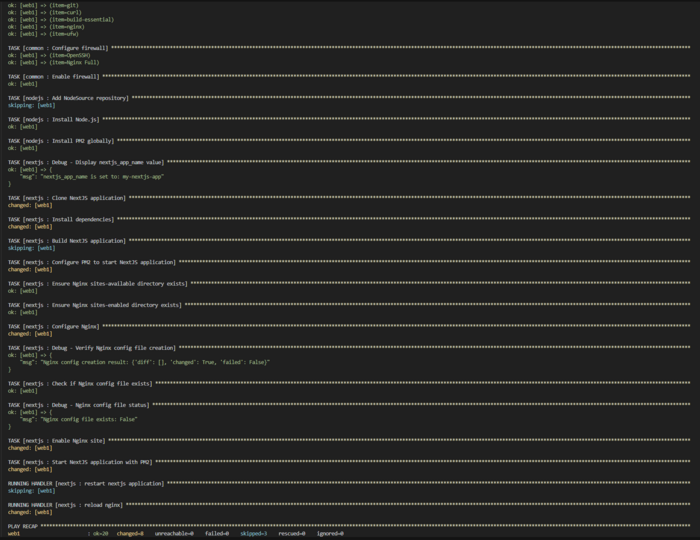
Task: Select "TASK [nodejs : Add NodeSource repository]" line
Action: tap(68, 98)
